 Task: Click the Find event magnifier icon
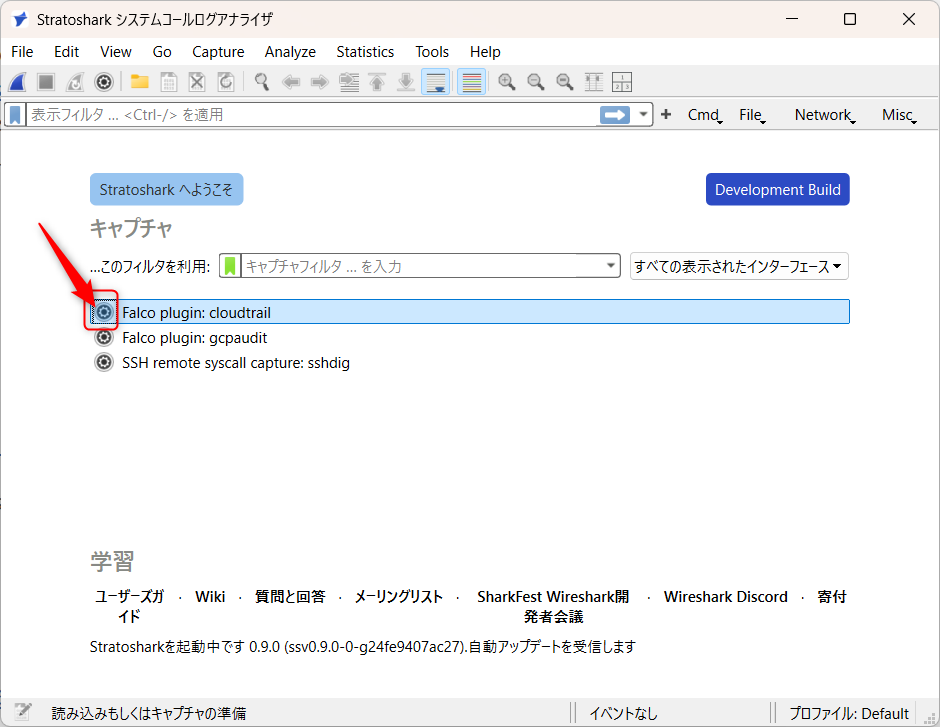click(261, 82)
